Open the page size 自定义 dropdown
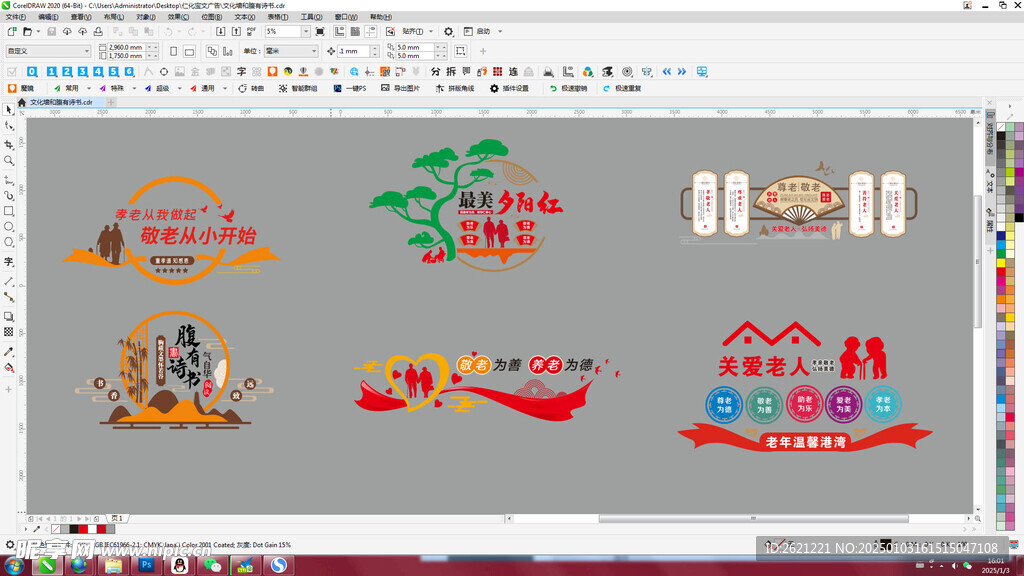The image size is (1024, 576). point(86,51)
